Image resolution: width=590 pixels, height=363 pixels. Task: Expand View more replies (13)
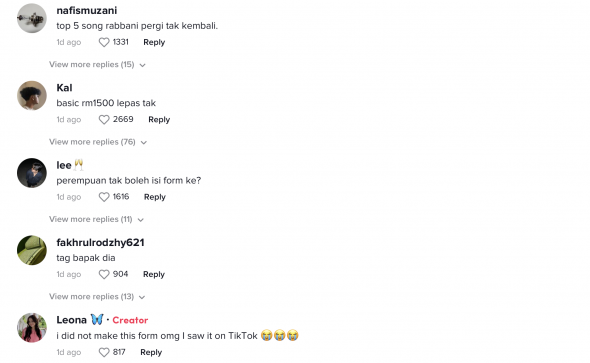97,296
